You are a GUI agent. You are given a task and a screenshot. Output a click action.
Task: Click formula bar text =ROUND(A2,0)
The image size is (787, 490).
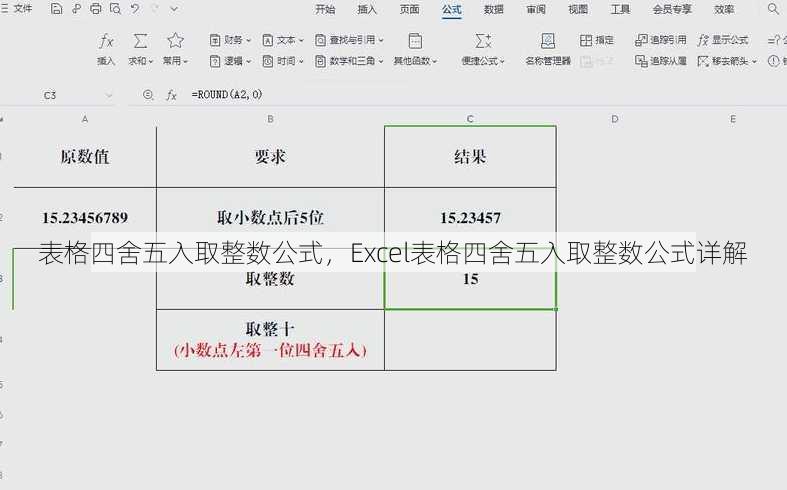click(x=227, y=94)
